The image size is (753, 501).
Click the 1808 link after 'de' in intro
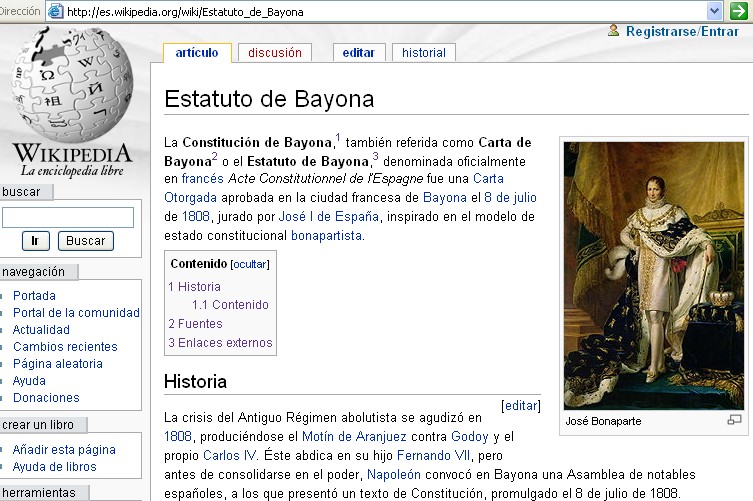196,217
